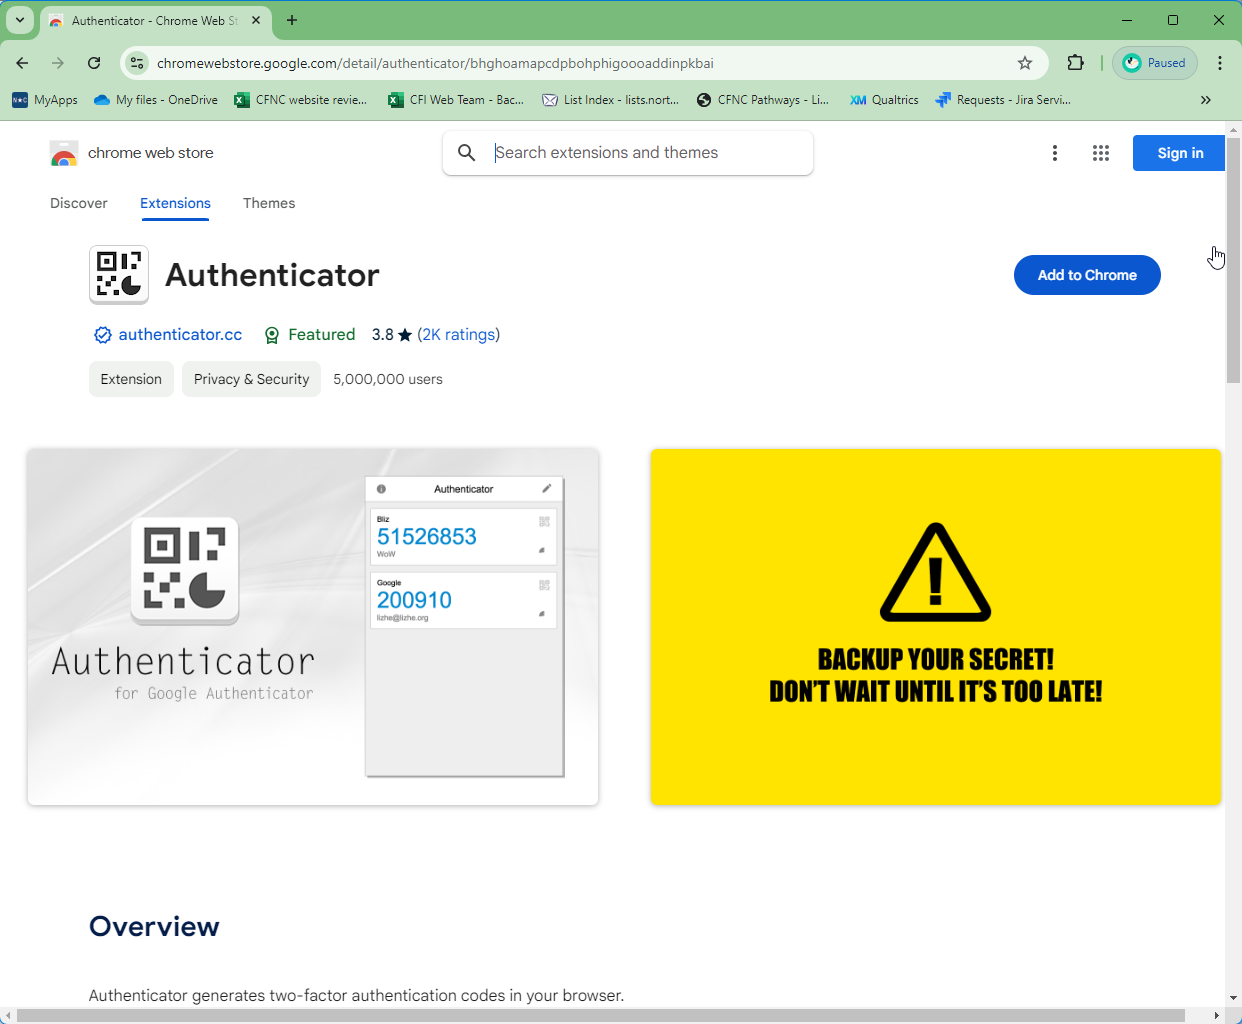
Task: Click the Add to Chrome button
Action: coord(1087,275)
